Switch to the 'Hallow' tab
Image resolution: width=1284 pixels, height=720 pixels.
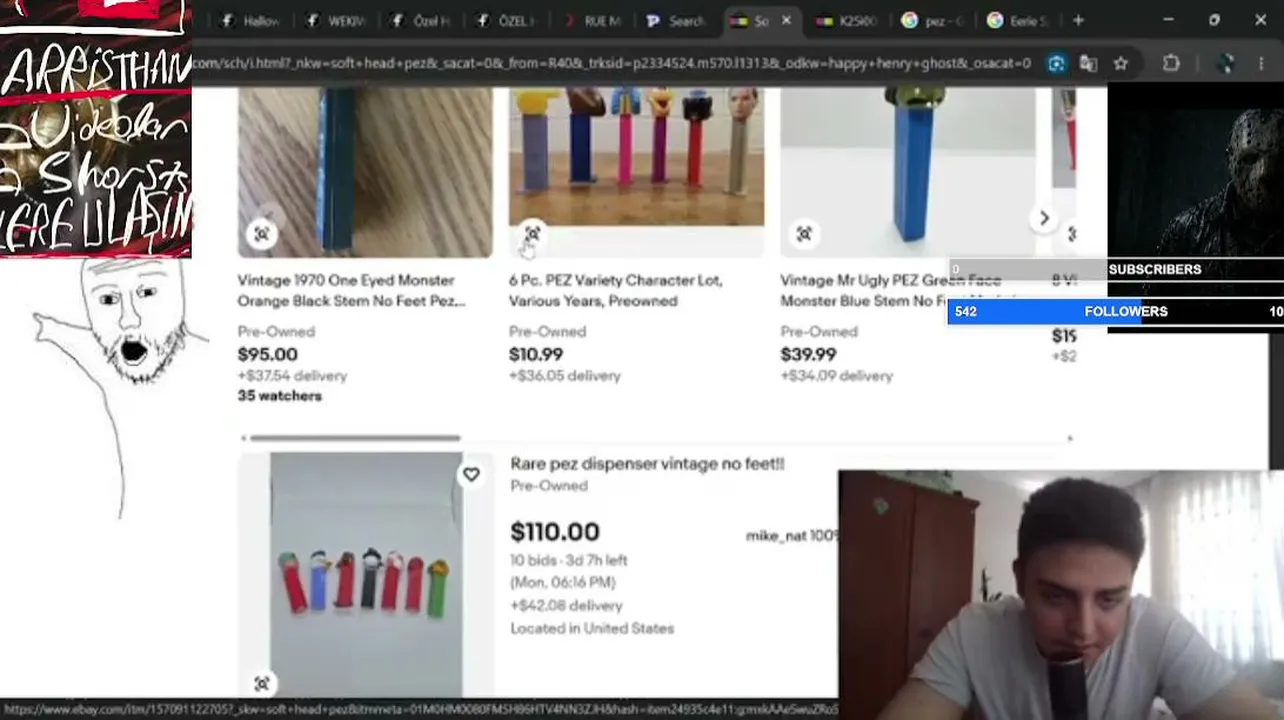pyautogui.click(x=252, y=21)
